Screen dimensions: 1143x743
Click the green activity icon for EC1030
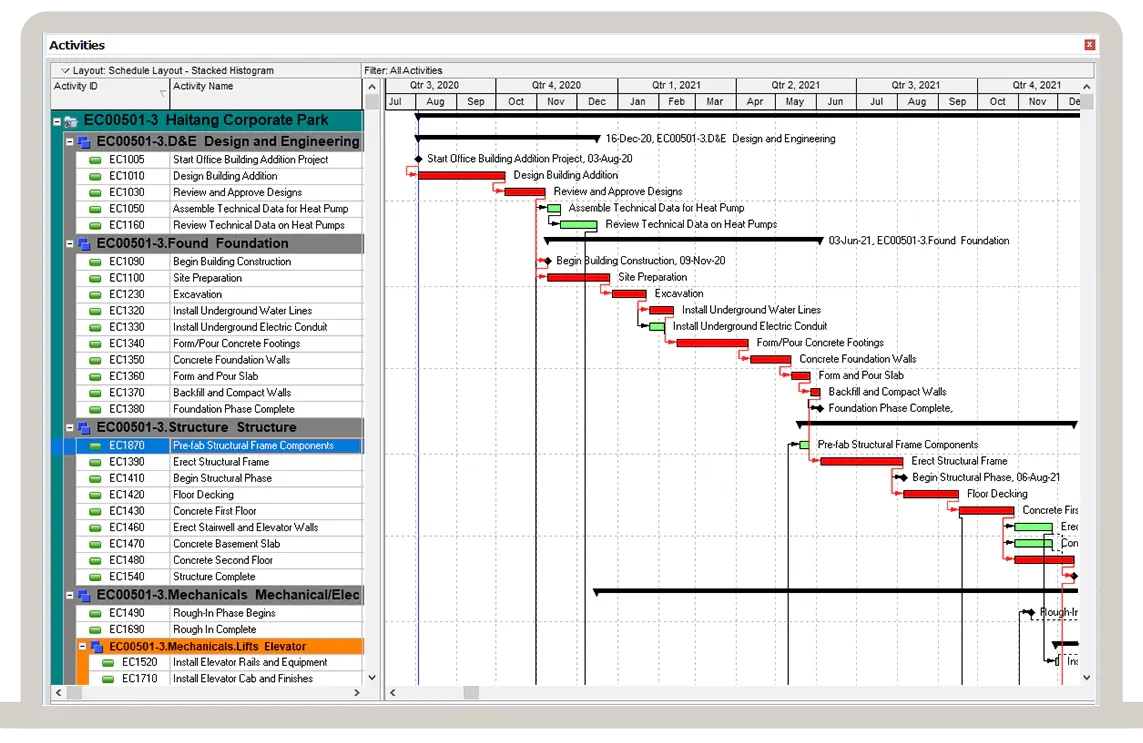(95, 192)
